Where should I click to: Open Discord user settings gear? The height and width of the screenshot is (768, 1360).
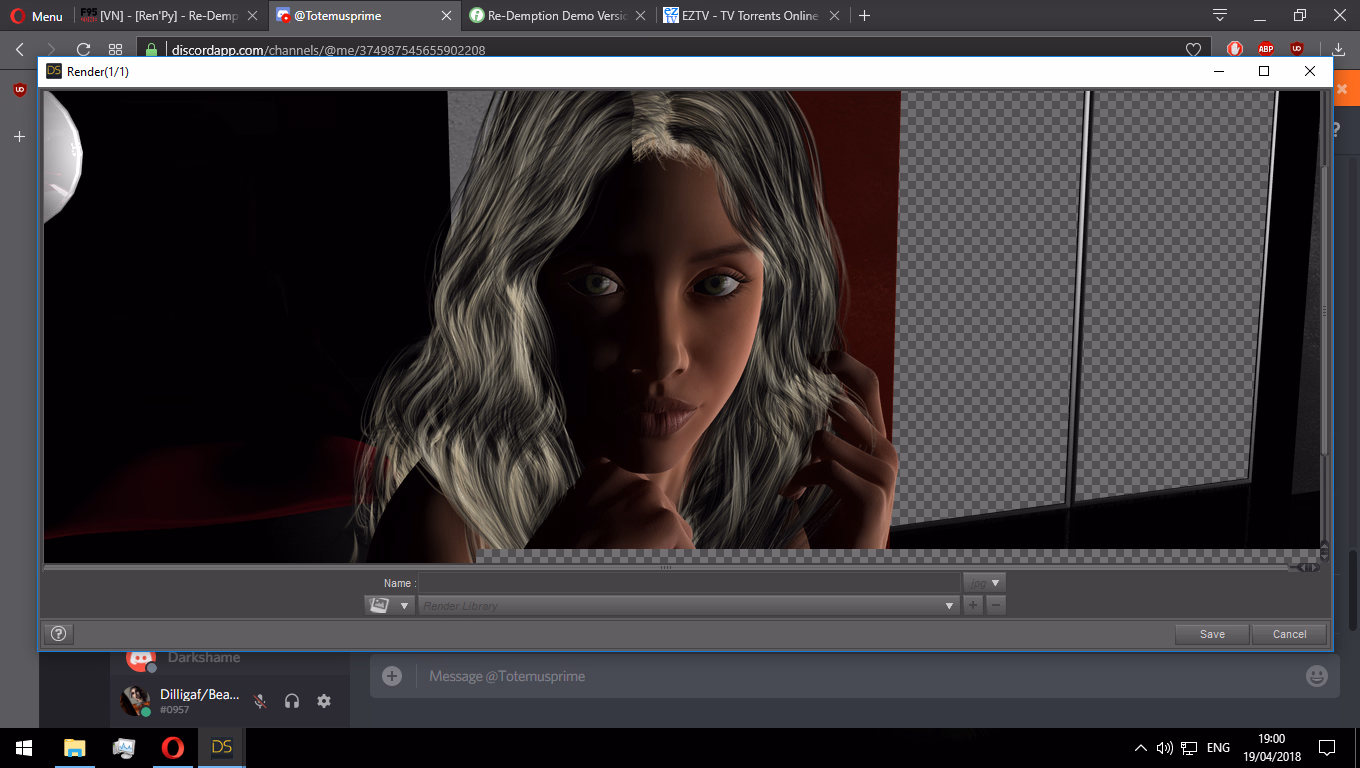click(324, 701)
